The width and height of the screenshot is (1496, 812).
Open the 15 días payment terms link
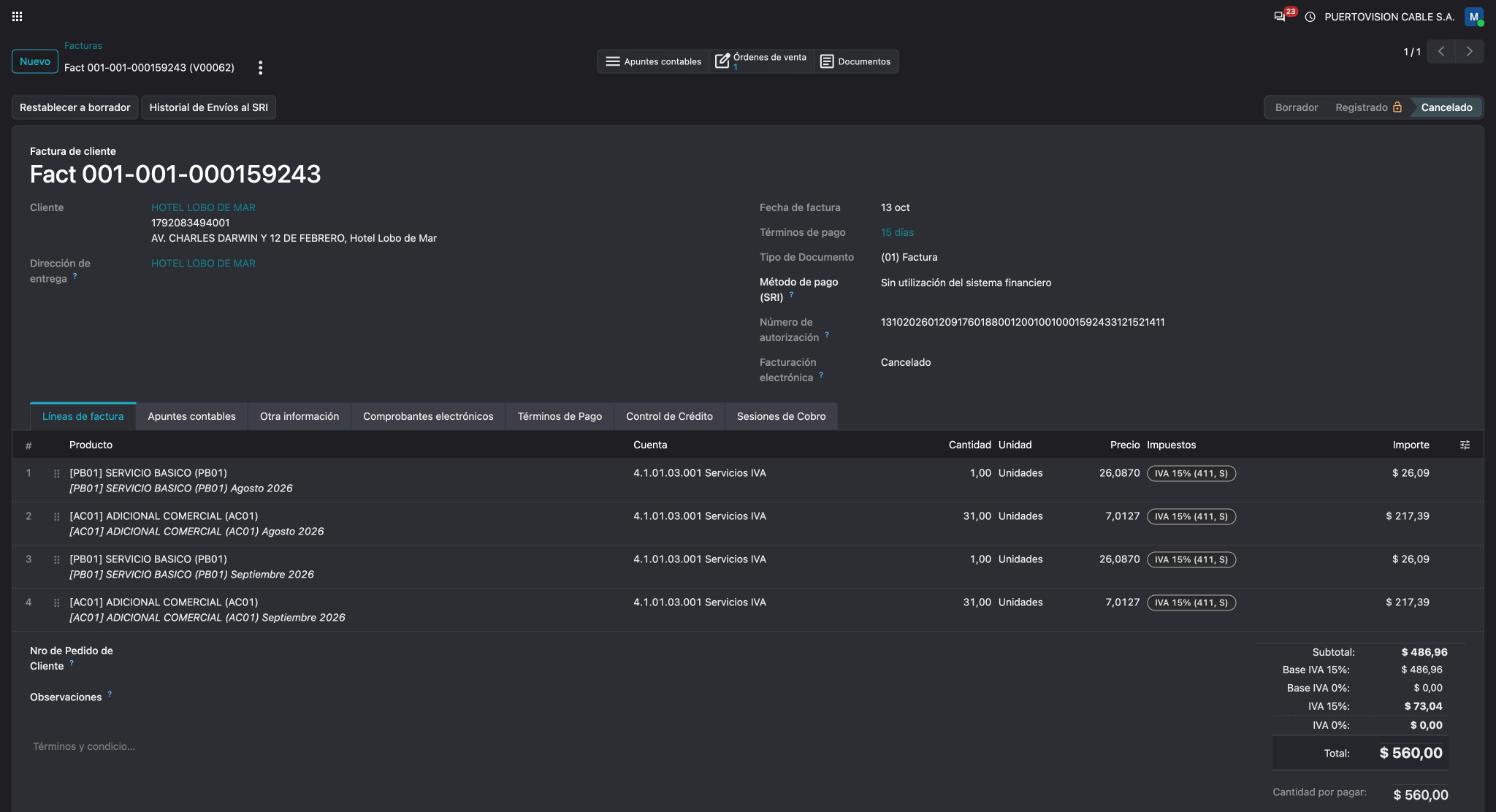(x=897, y=233)
